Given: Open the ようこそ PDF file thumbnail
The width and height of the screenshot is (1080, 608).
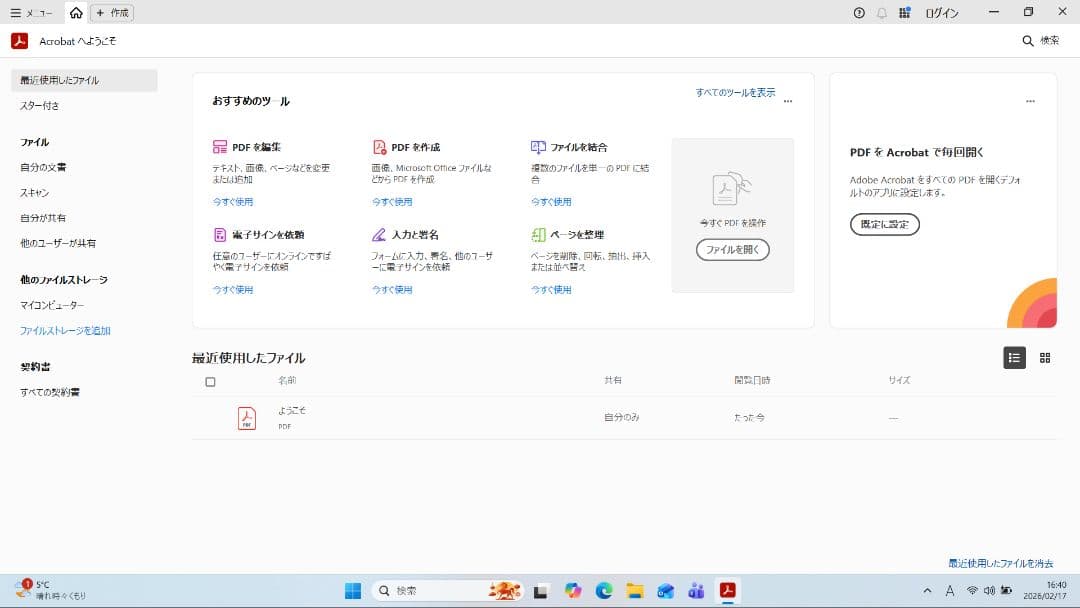Looking at the screenshot, I should tap(247, 418).
